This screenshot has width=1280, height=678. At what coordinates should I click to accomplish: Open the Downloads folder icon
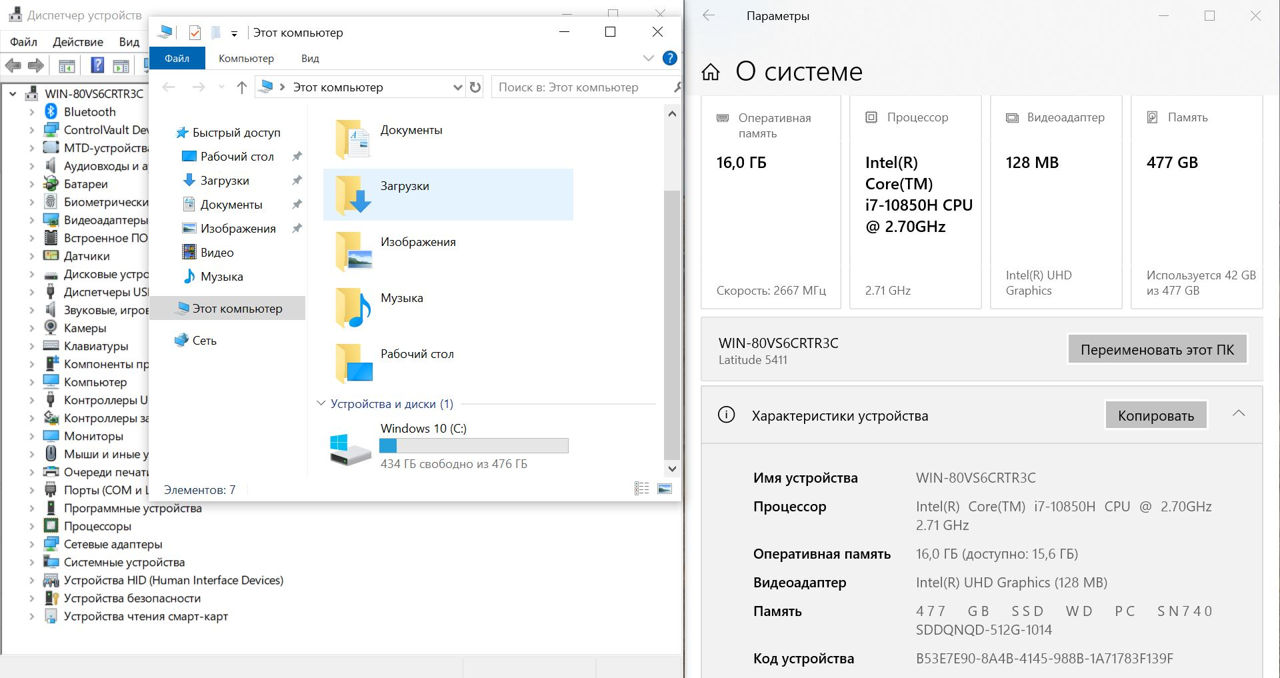coord(353,194)
